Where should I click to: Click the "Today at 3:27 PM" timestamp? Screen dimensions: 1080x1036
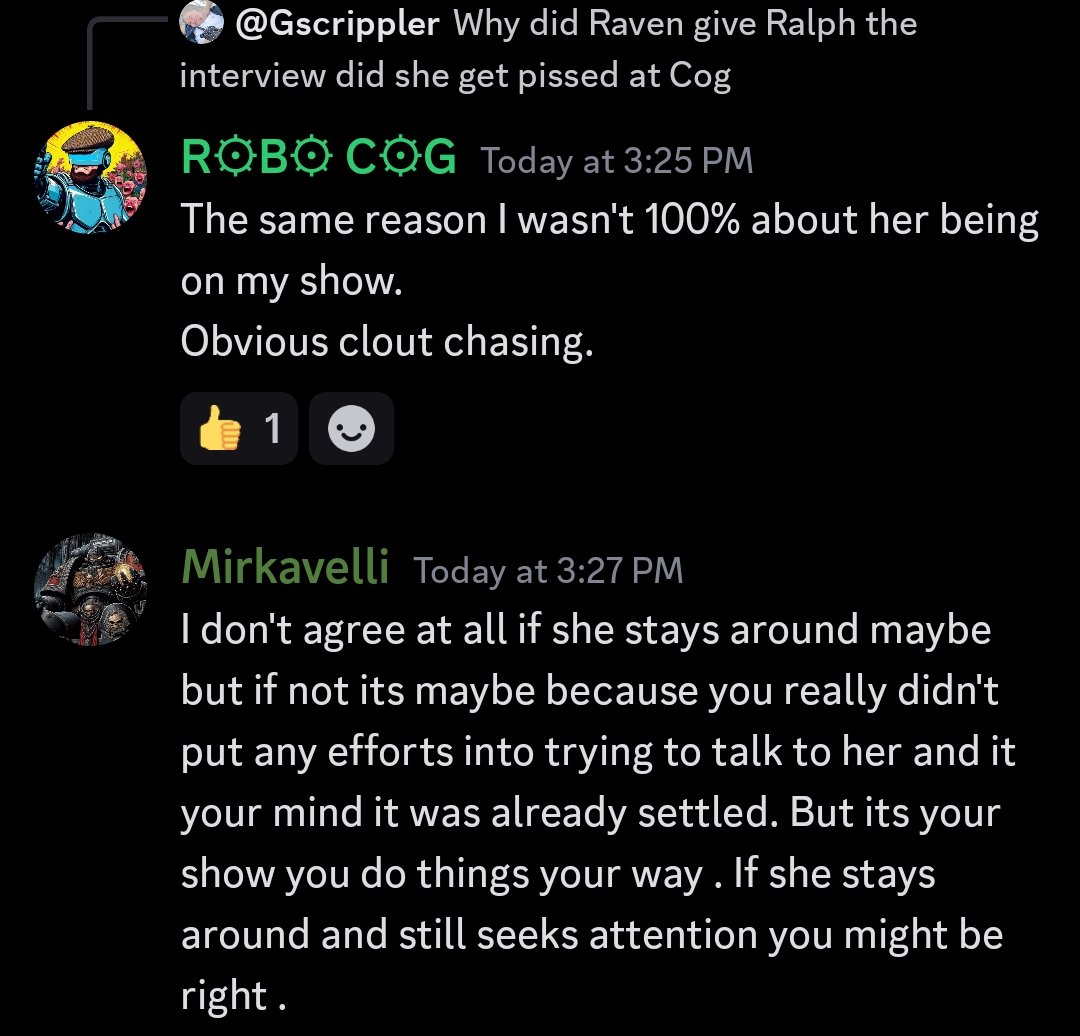pos(548,571)
